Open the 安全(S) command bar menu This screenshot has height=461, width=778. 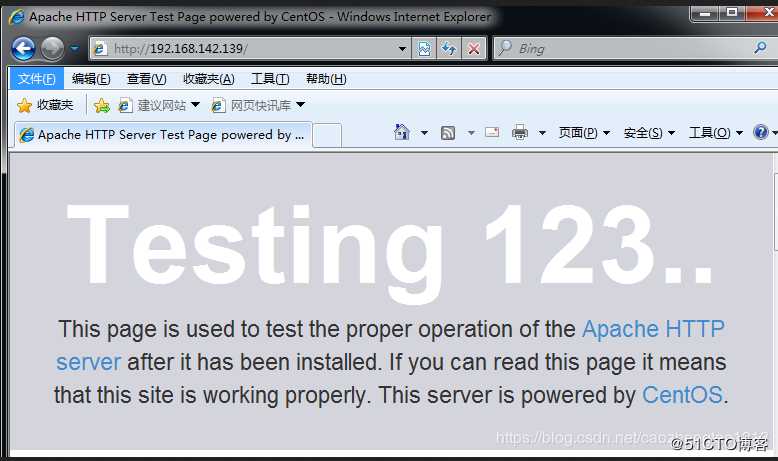pos(649,133)
